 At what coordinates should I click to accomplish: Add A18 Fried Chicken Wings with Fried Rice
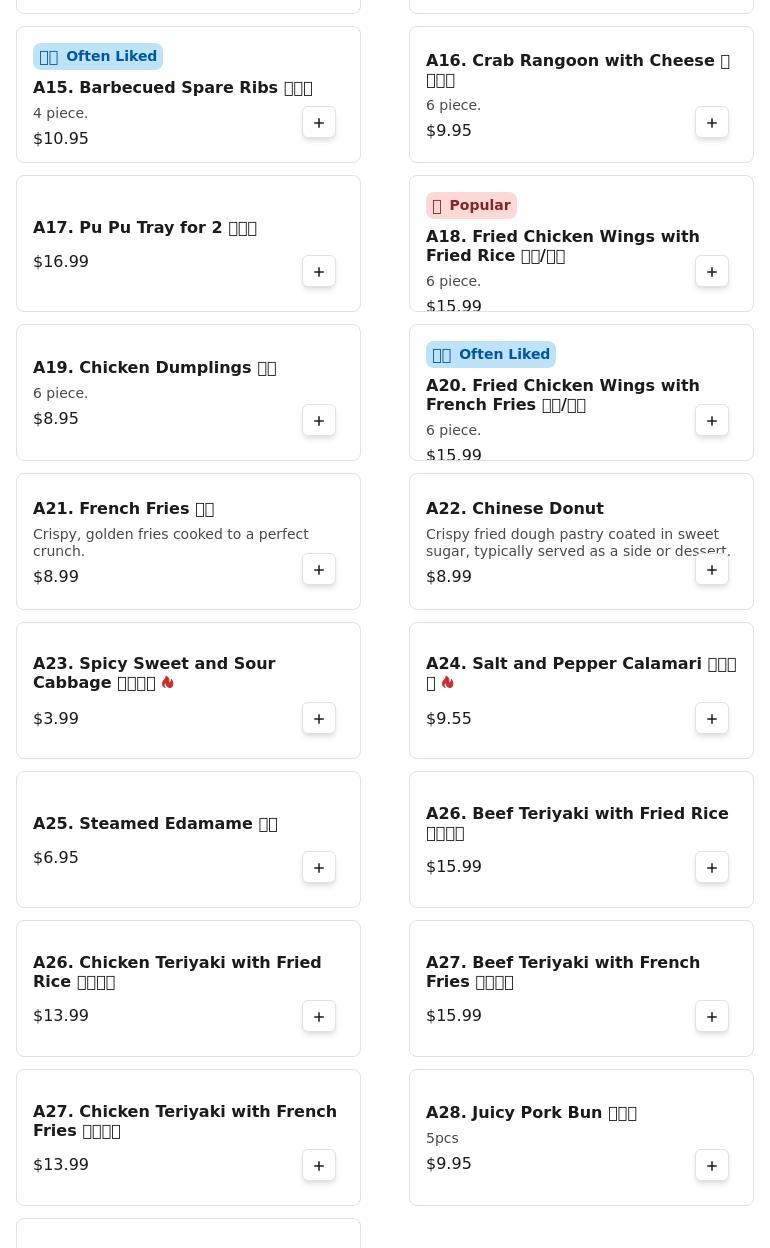coord(712,272)
